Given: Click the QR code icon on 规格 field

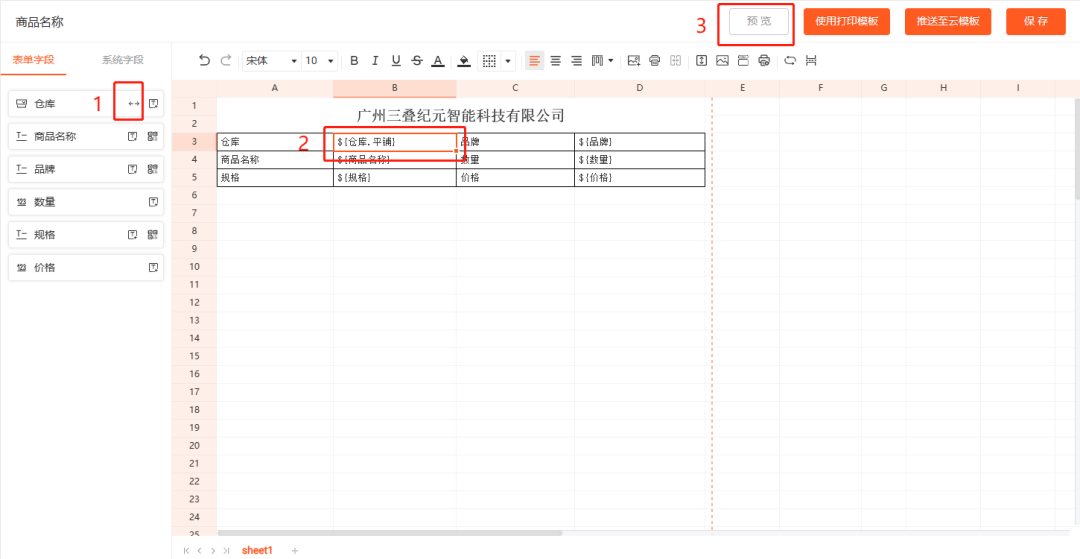Looking at the screenshot, I should 153,235.
